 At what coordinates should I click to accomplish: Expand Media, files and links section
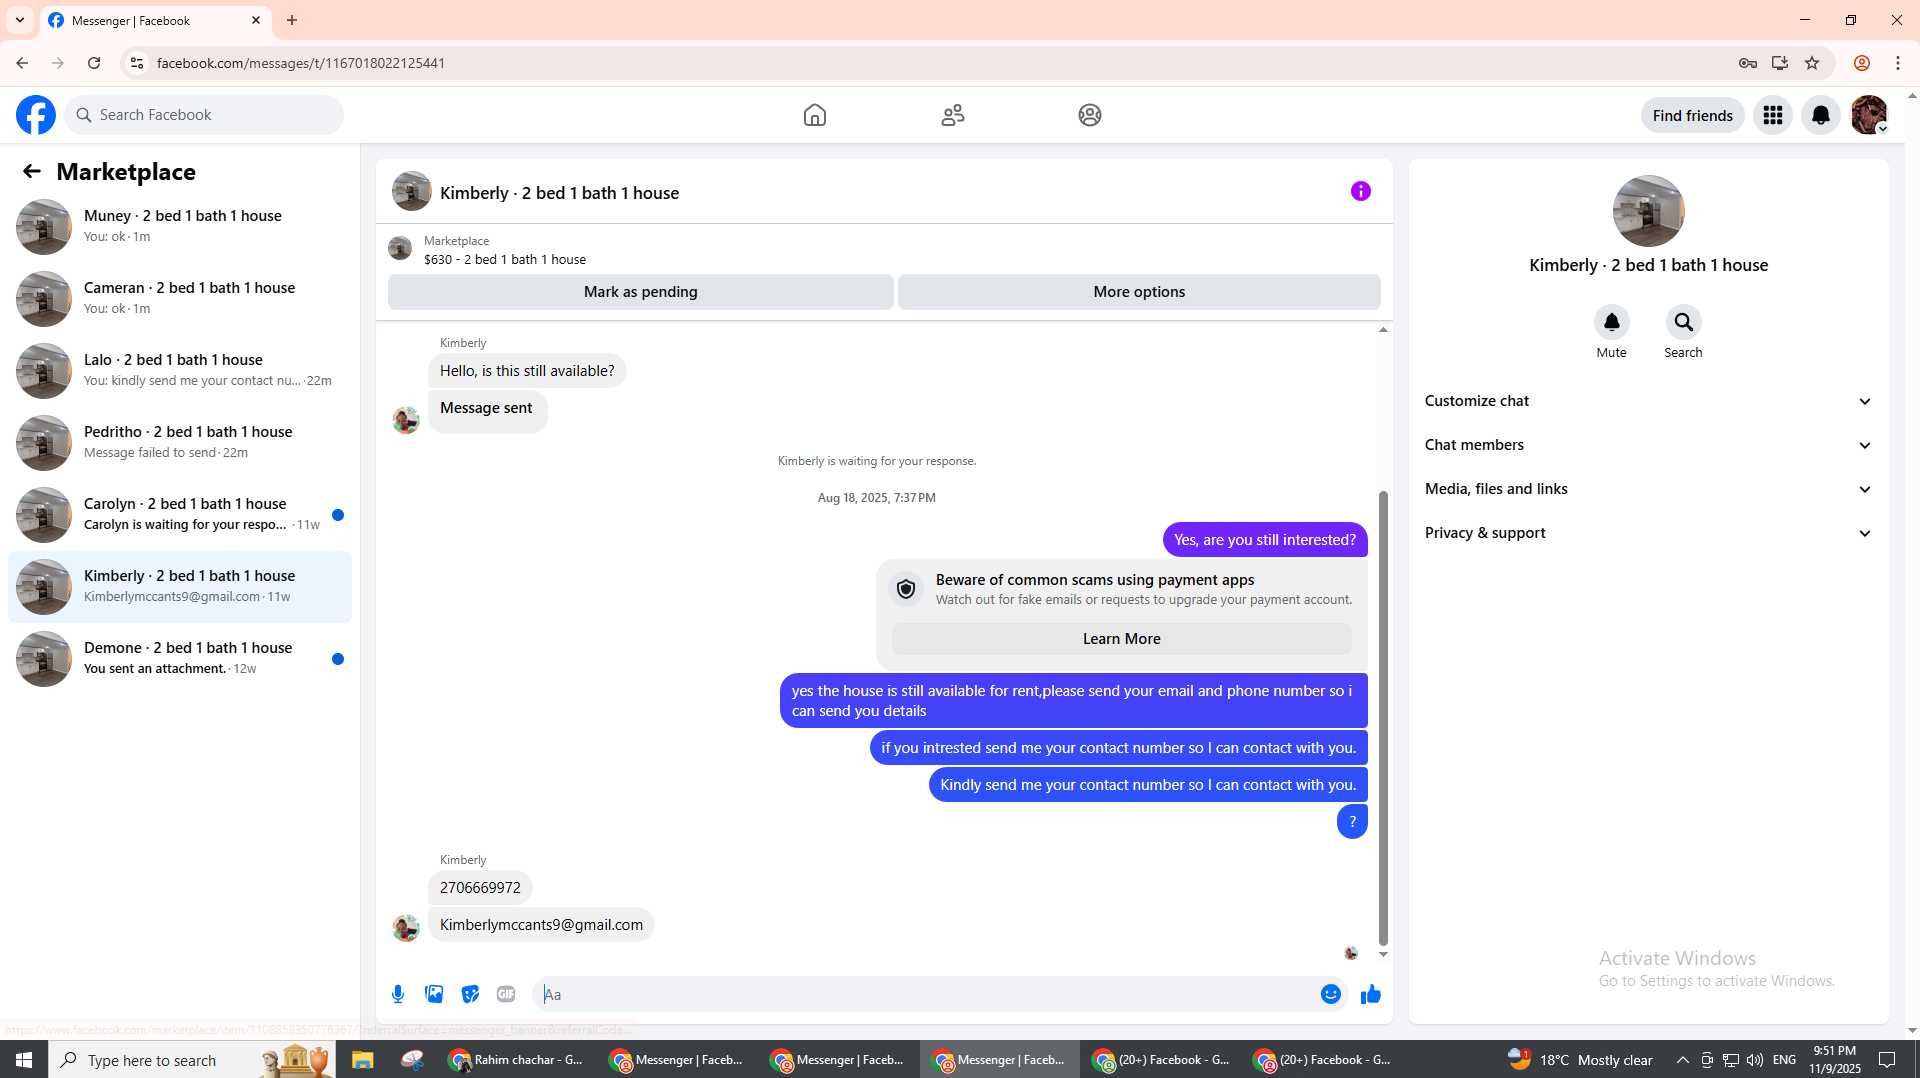[1648, 489]
